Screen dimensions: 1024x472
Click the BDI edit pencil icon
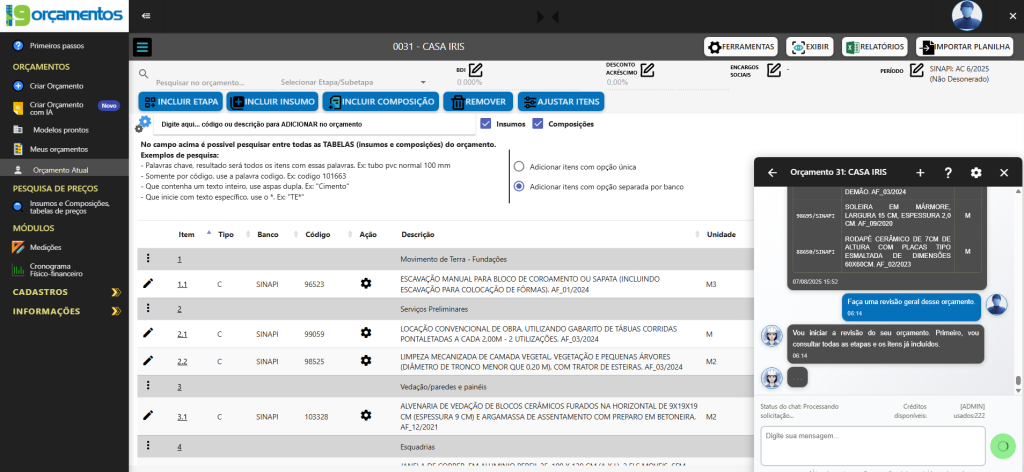(476, 69)
